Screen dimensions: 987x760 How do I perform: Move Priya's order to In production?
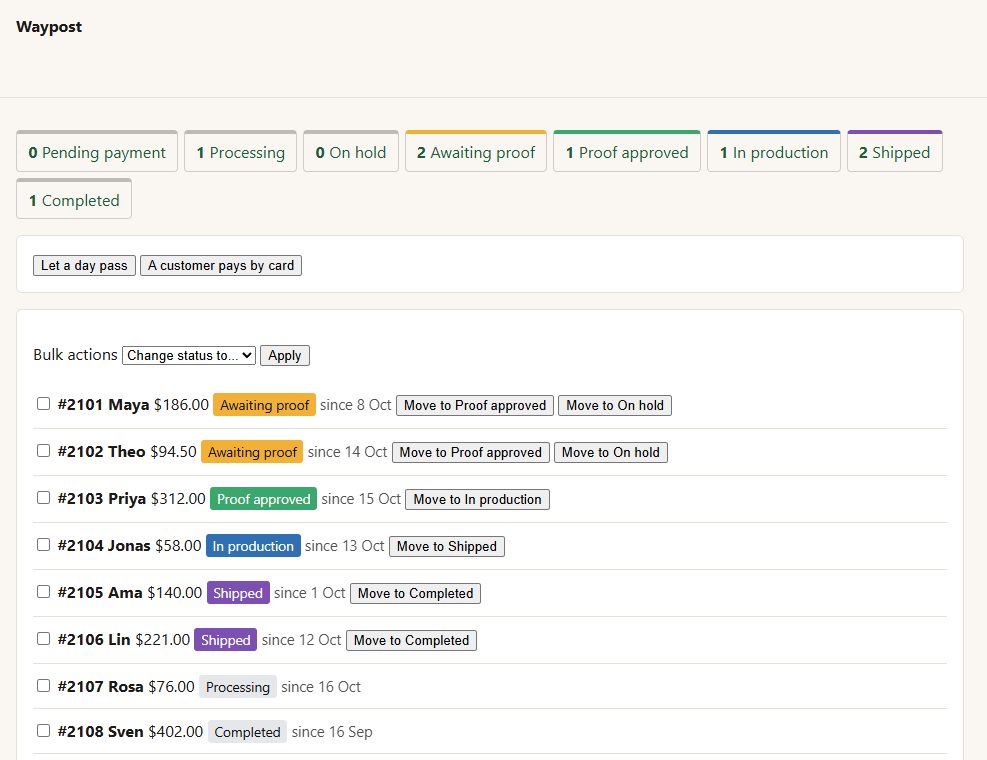click(x=477, y=499)
